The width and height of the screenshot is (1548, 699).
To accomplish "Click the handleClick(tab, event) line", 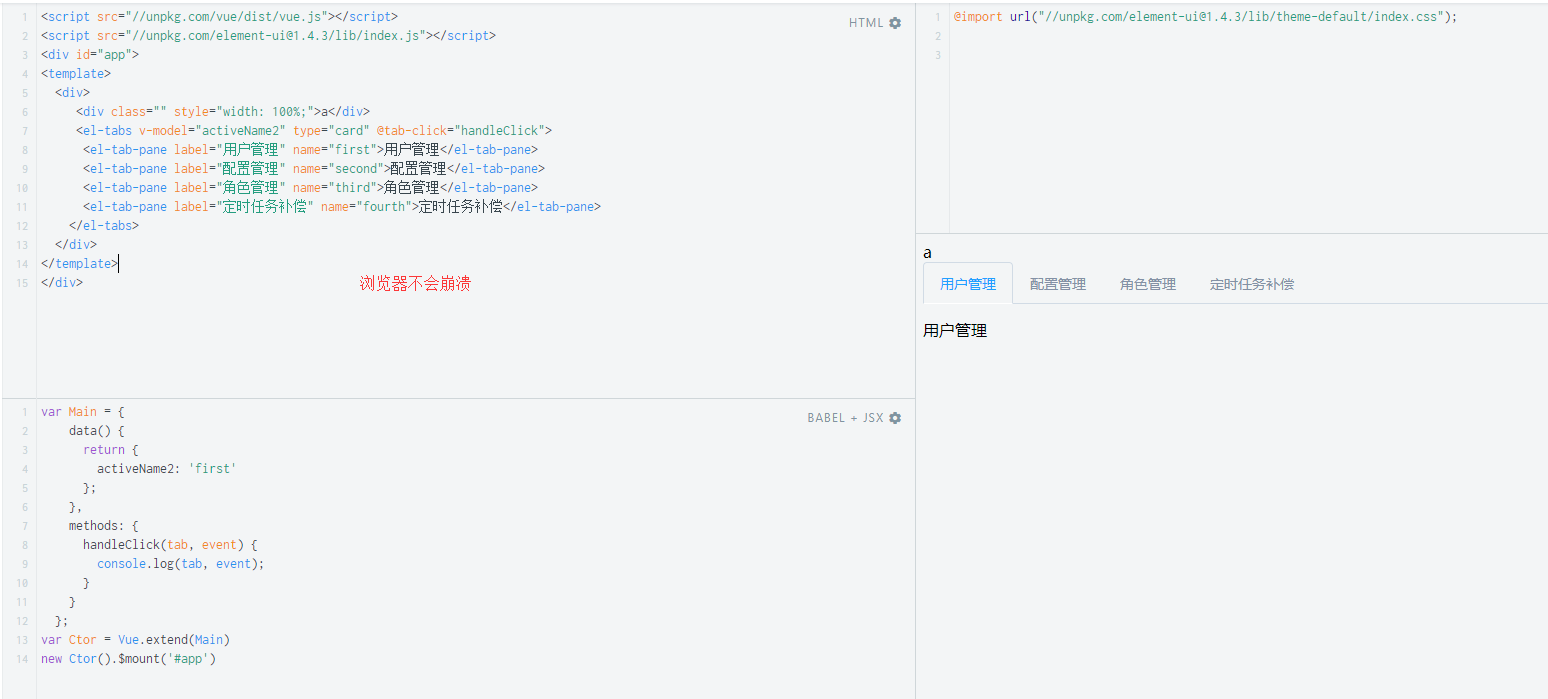I will (171, 545).
